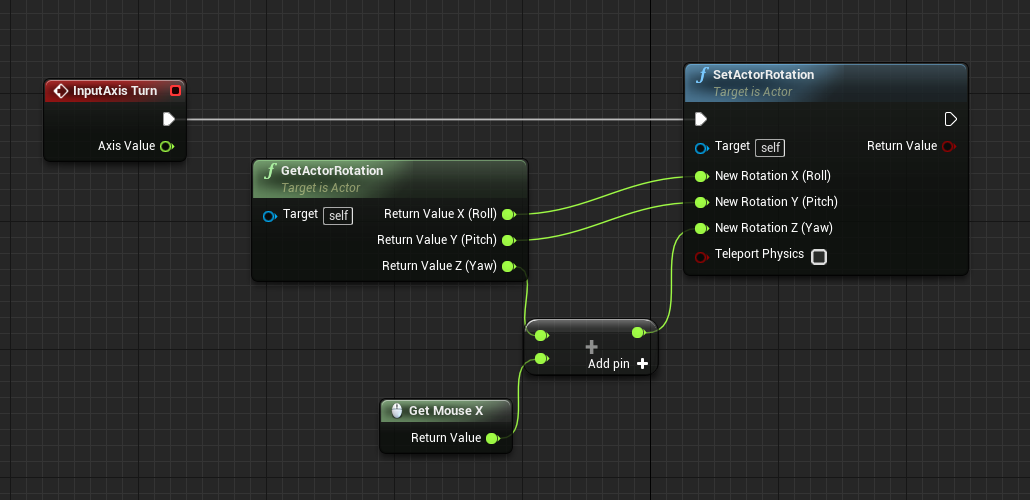Image resolution: width=1030 pixels, height=500 pixels.
Task: Click New Rotation Y (Pitch) input pin
Action: click(702, 202)
